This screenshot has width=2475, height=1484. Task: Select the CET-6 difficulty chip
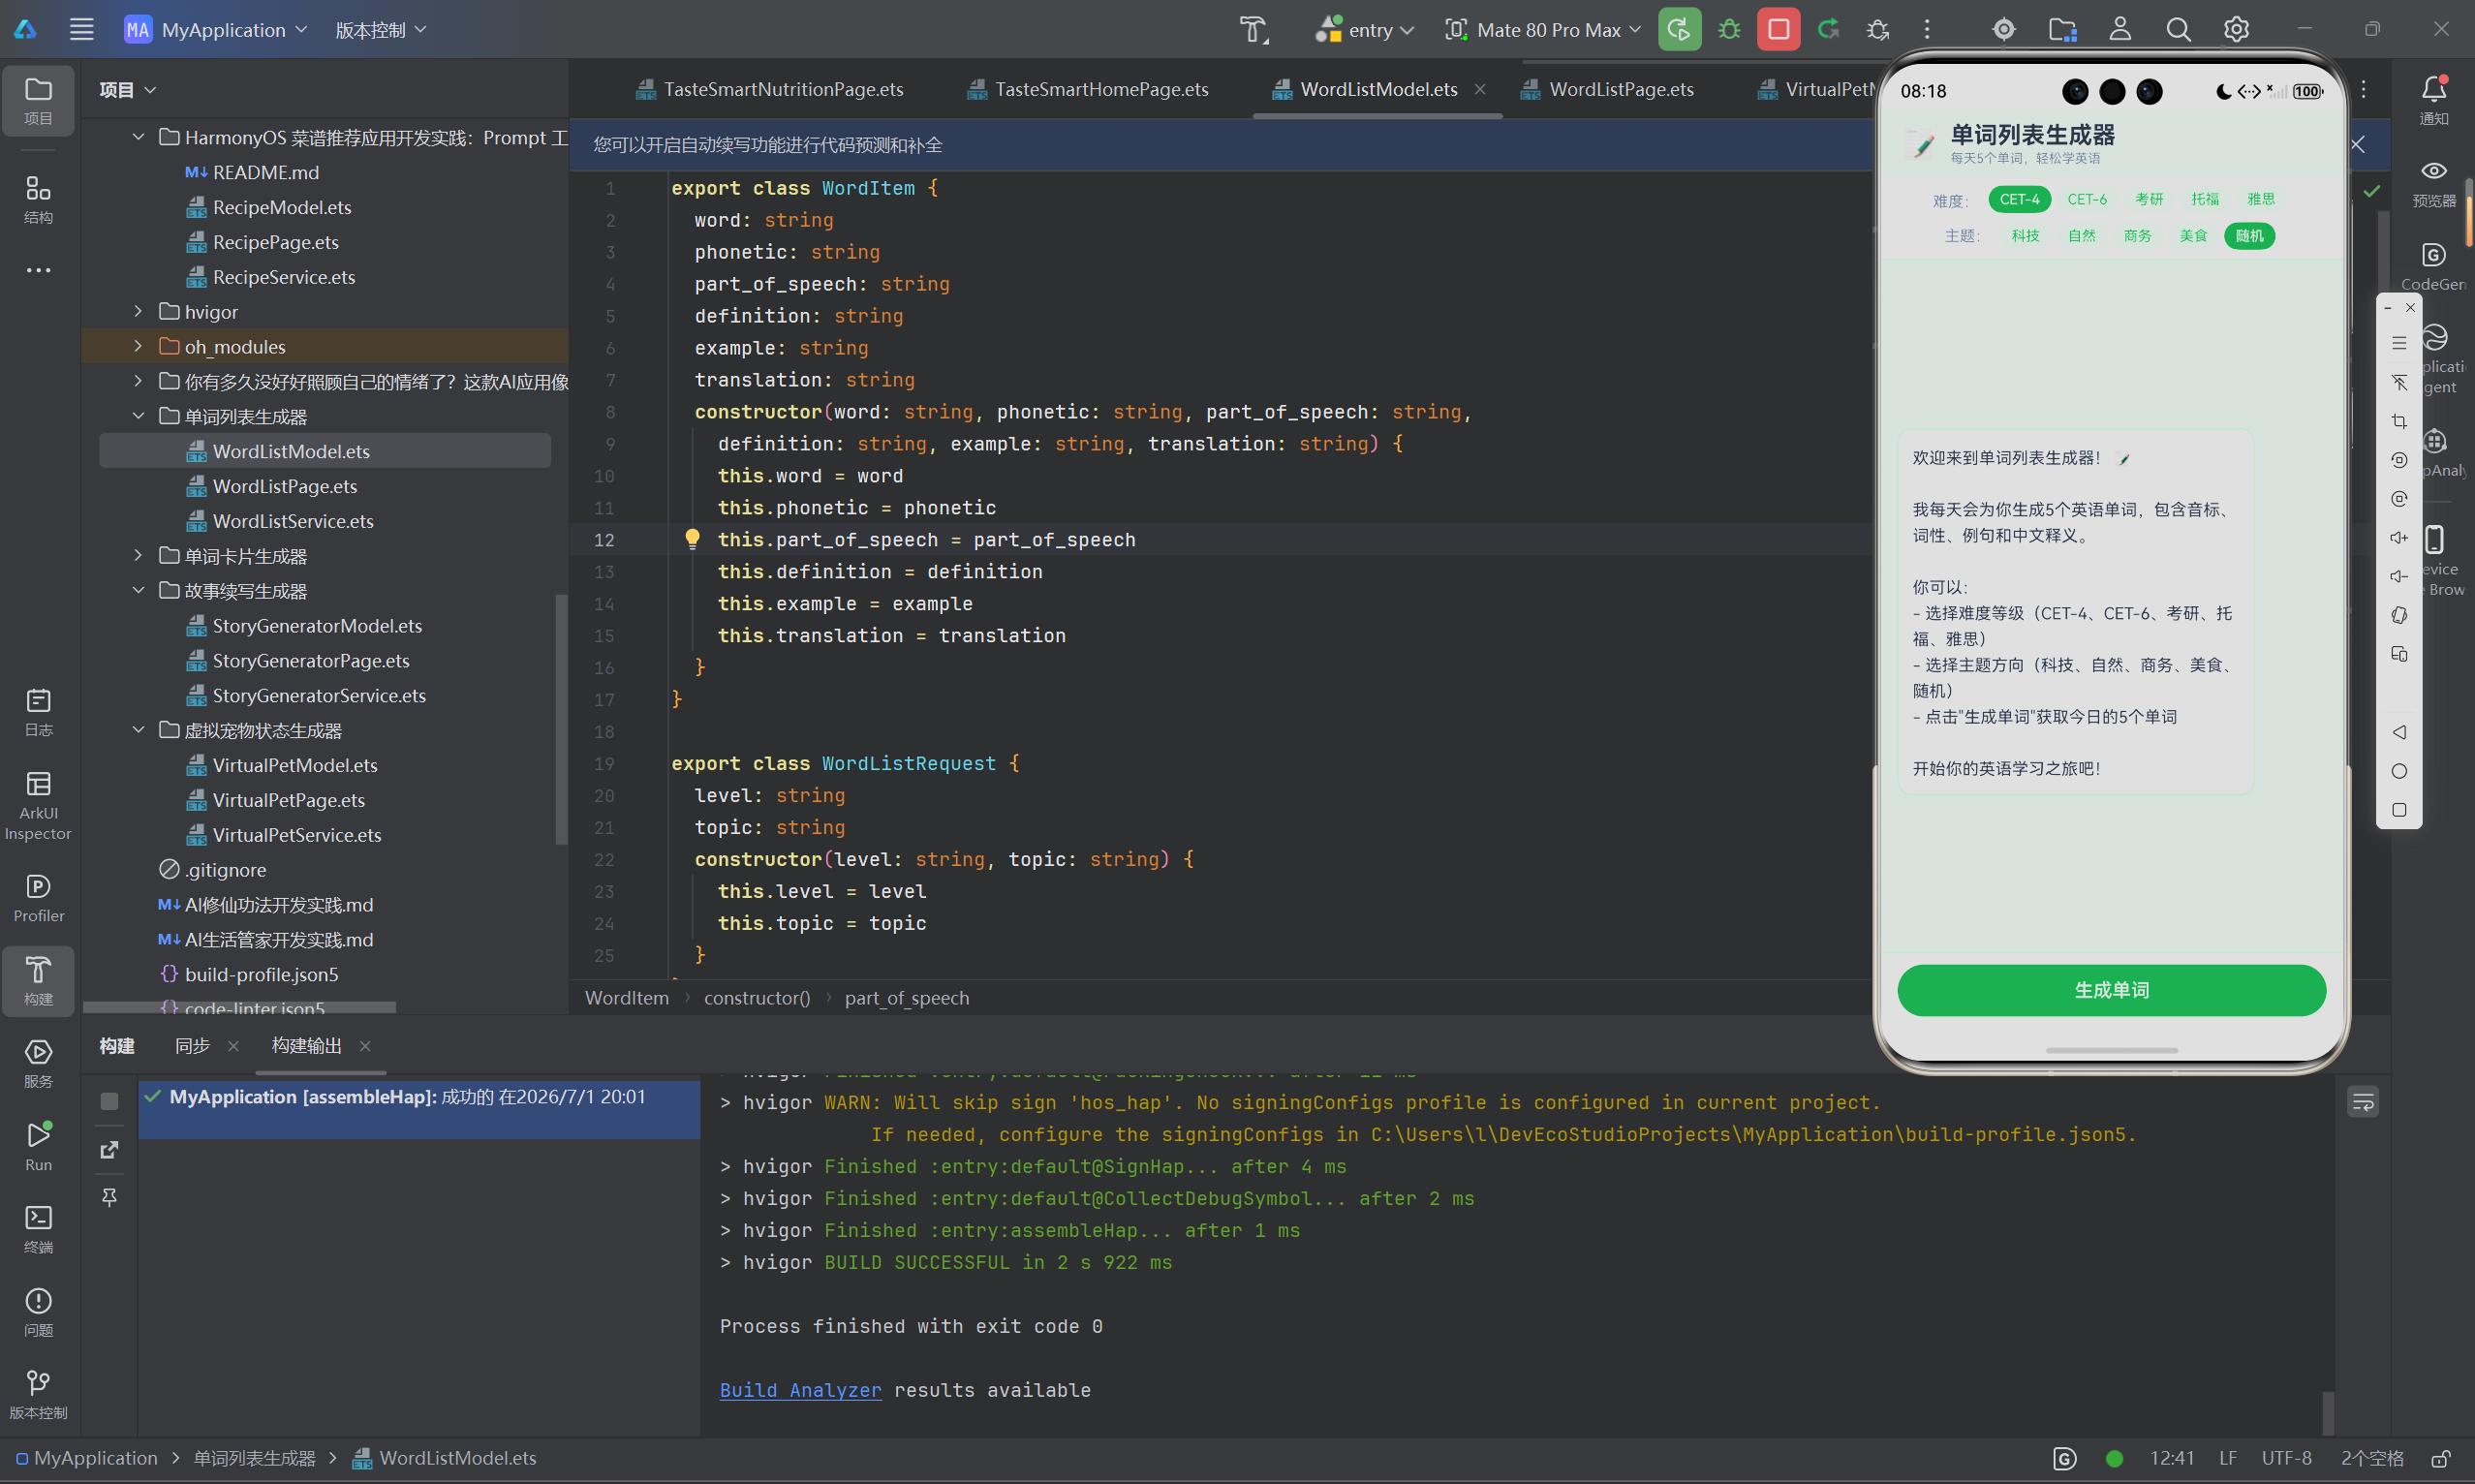coord(2087,199)
